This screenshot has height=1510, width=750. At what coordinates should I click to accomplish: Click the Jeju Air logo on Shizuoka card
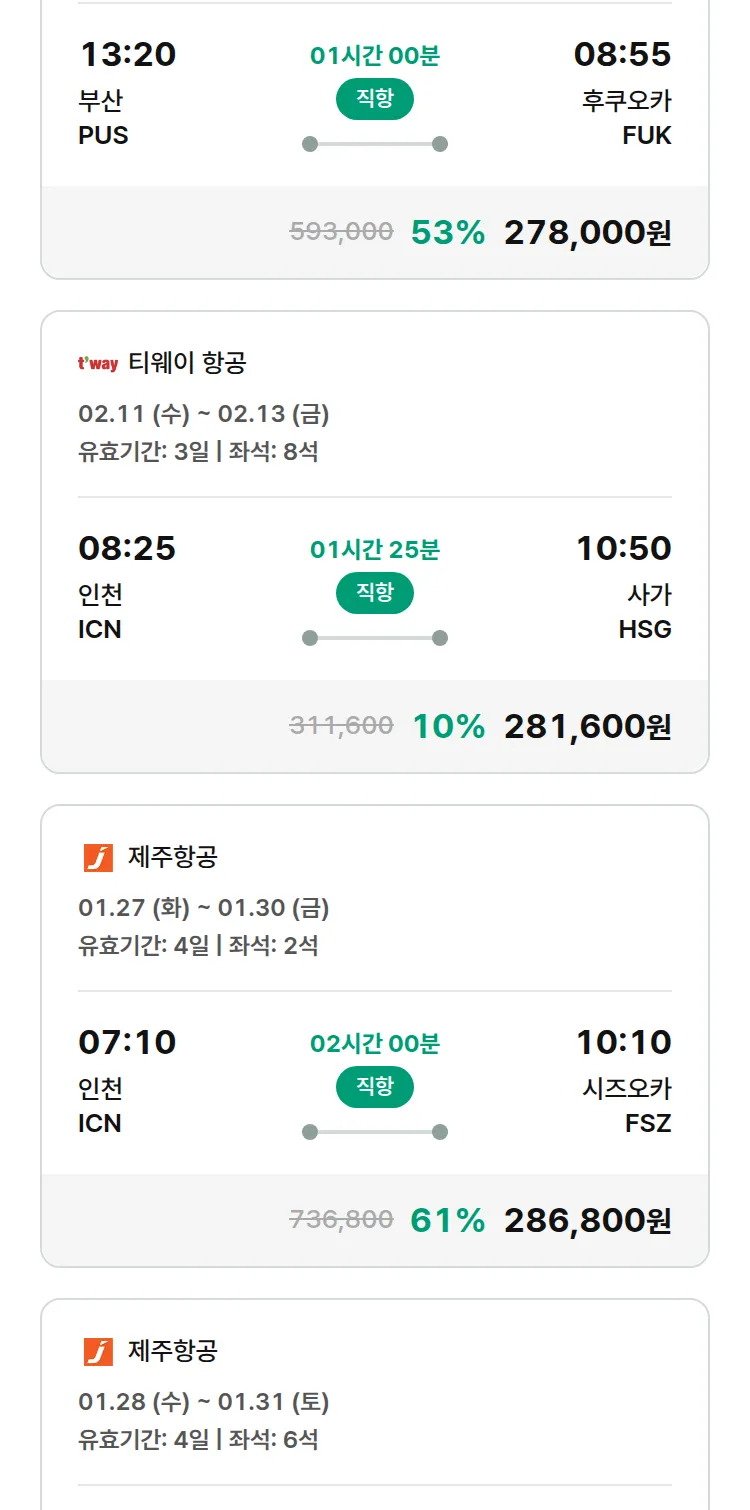[98, 858]
